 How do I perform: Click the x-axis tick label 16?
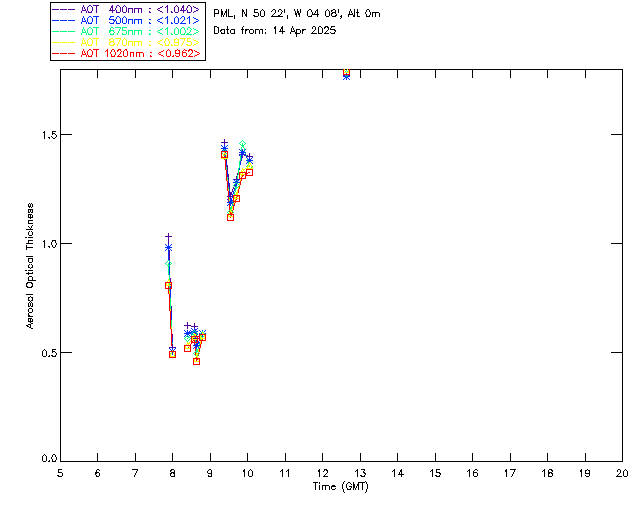(472, 473)
